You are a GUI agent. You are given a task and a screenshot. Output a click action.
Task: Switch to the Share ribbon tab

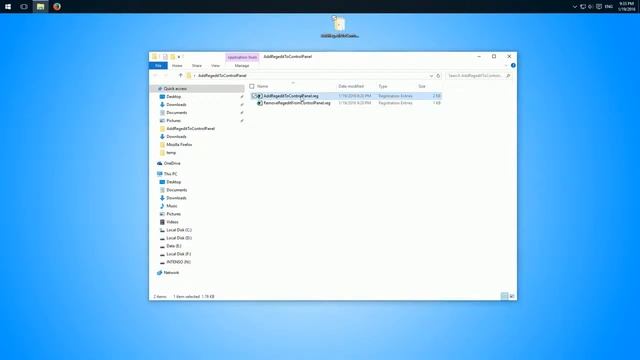[197, 66]
